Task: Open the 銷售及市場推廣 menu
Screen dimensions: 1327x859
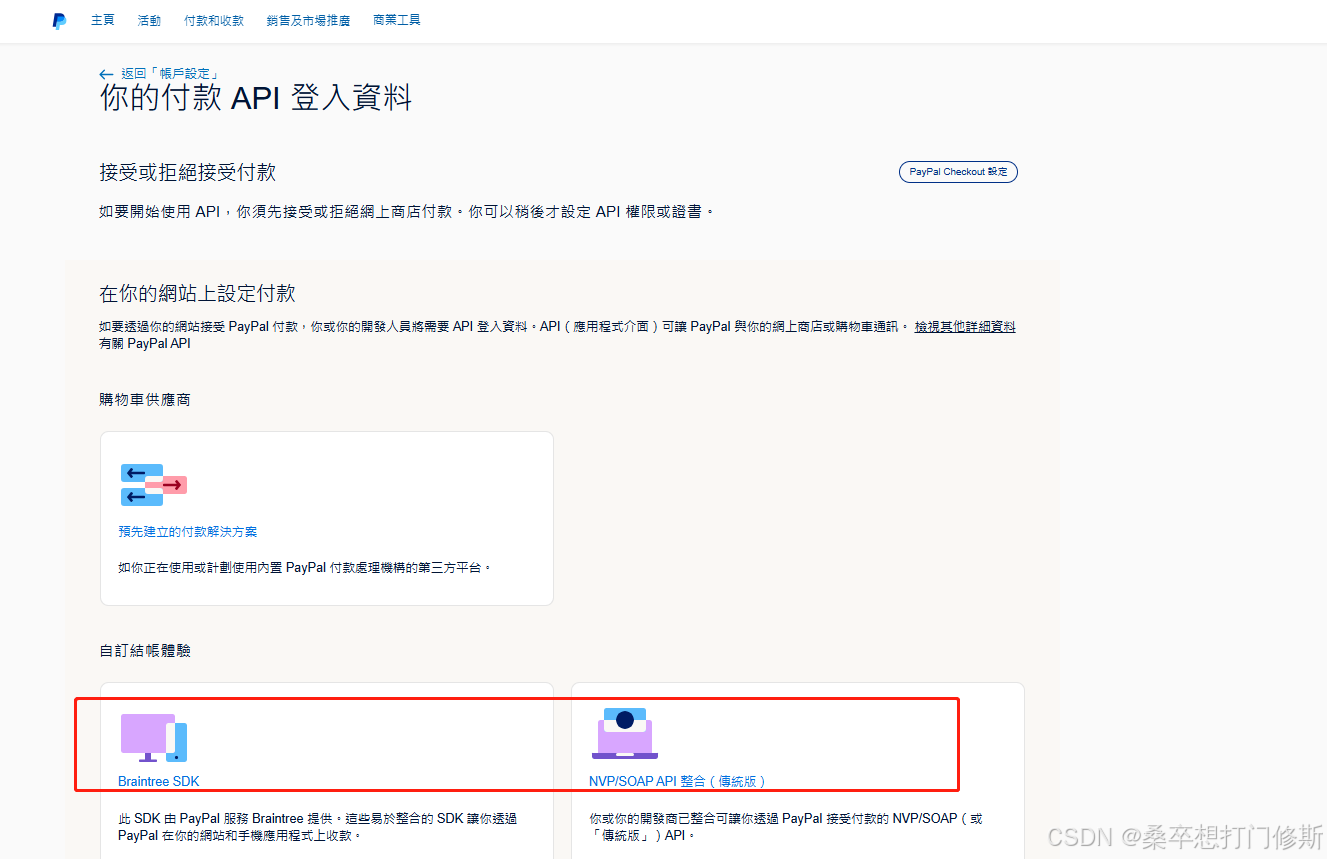Action: pyautogui.click(x=308, y=20)
